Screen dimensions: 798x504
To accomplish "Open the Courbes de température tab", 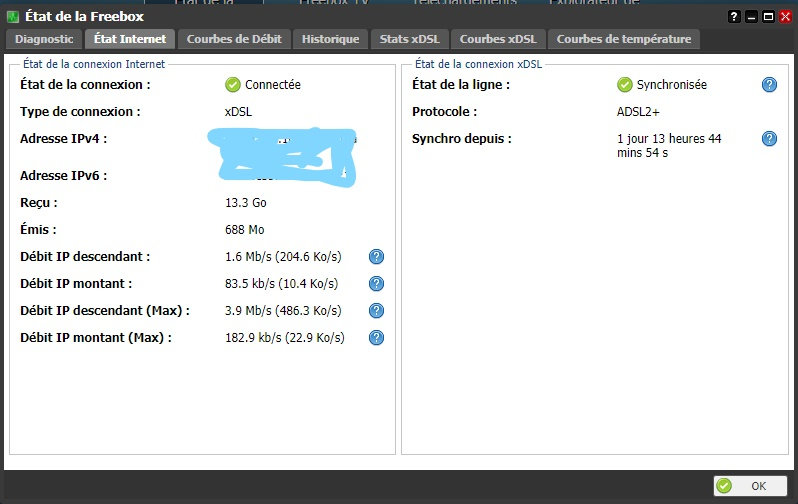I will click(624, 39).
